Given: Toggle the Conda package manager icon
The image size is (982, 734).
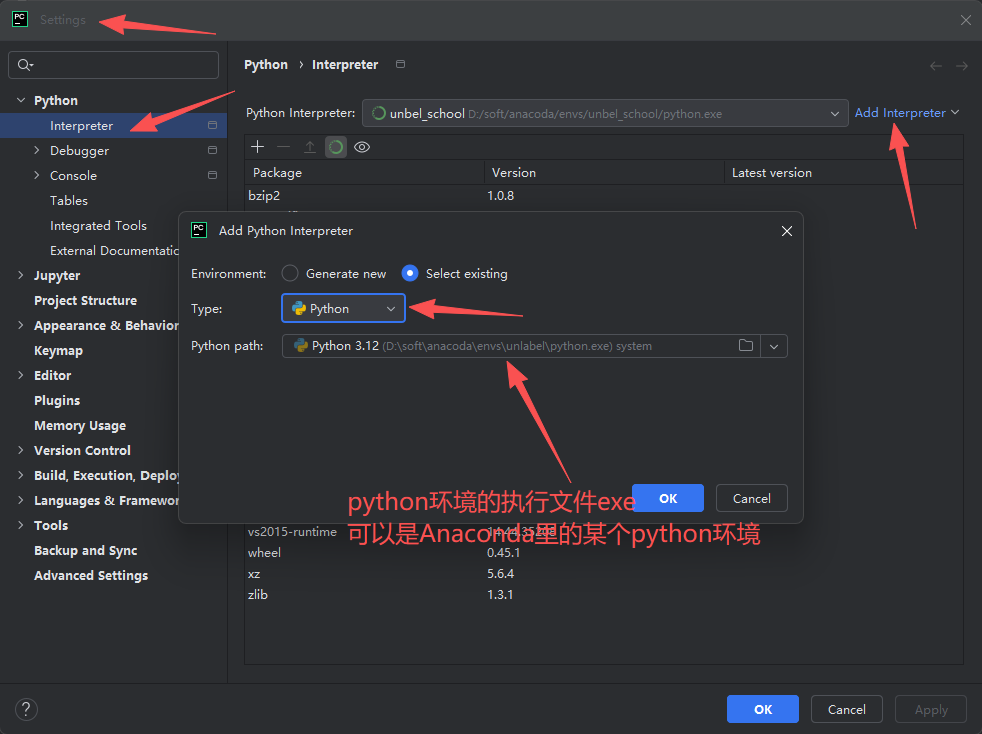Looking at the screenshot, I should pyautogui.click(x=336, y=147).
